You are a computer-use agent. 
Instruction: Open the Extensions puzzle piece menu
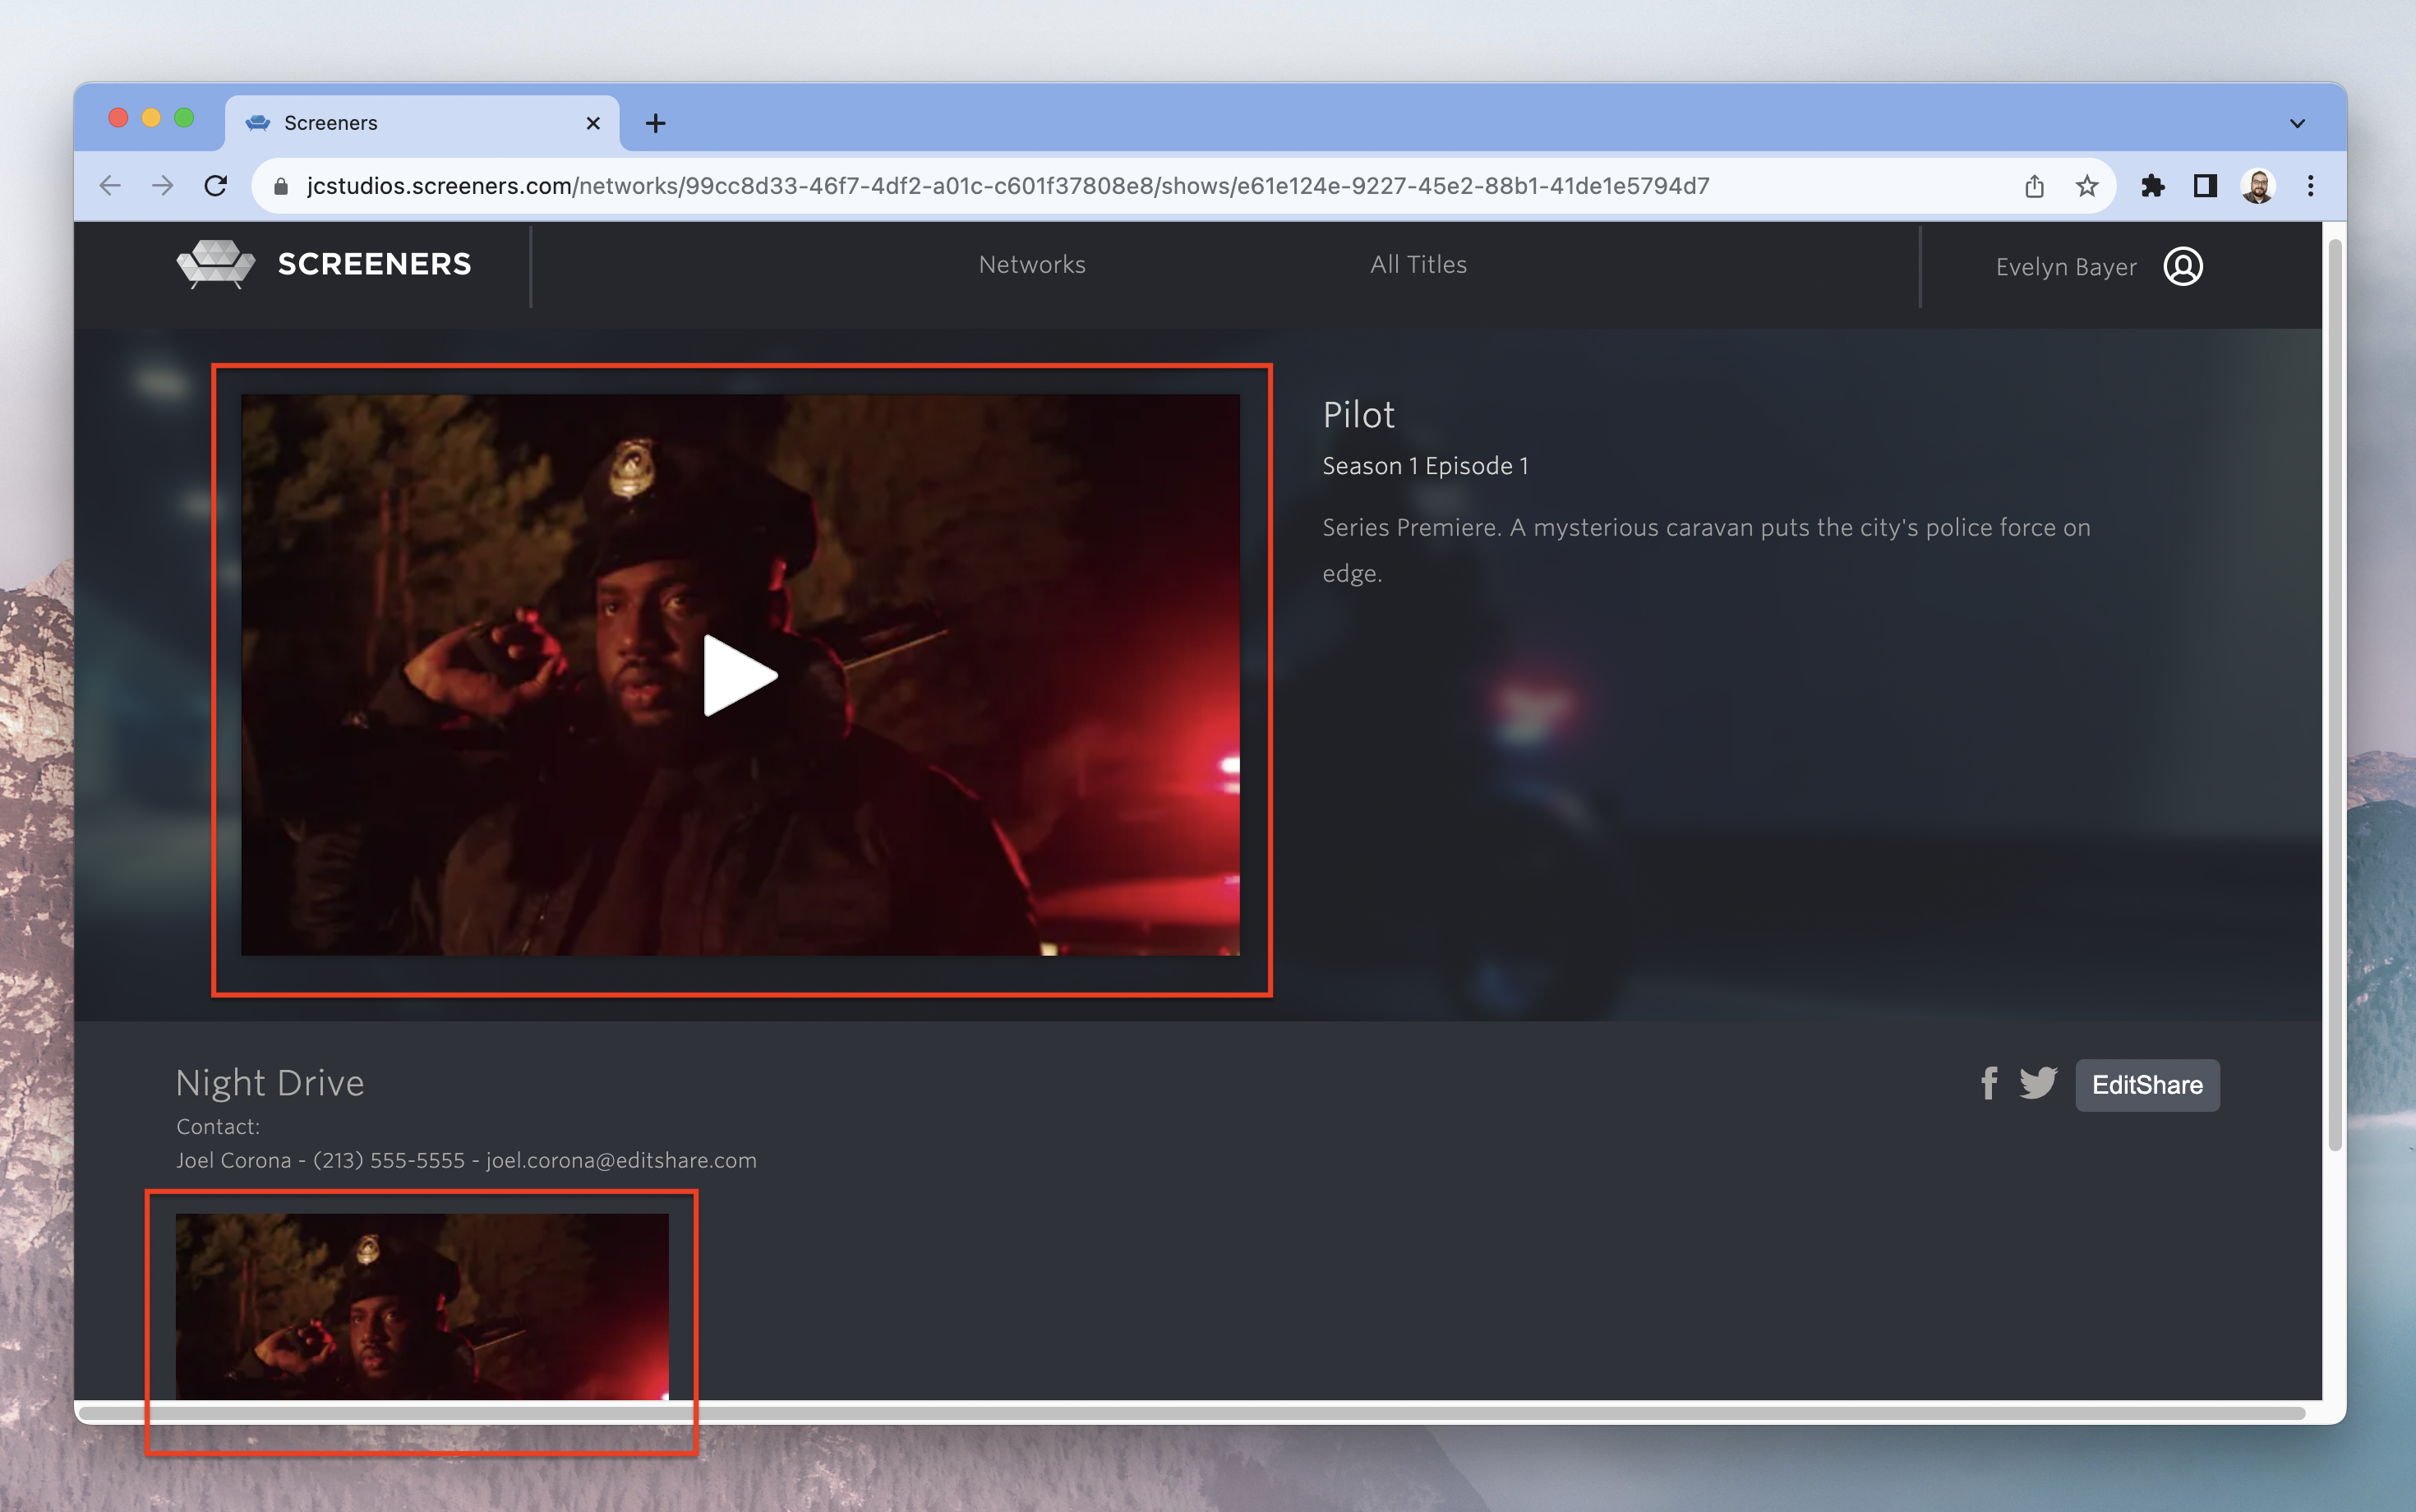tap(2152, 186)
